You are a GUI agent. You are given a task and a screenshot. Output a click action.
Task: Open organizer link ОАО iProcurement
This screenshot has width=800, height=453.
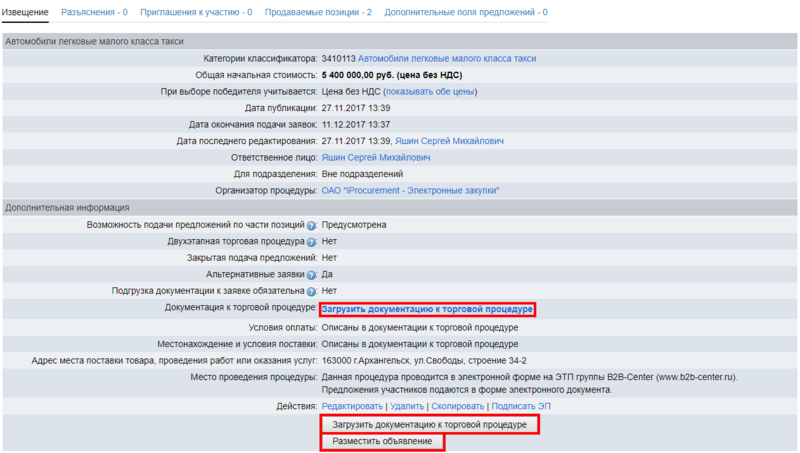tap(410, 190)
